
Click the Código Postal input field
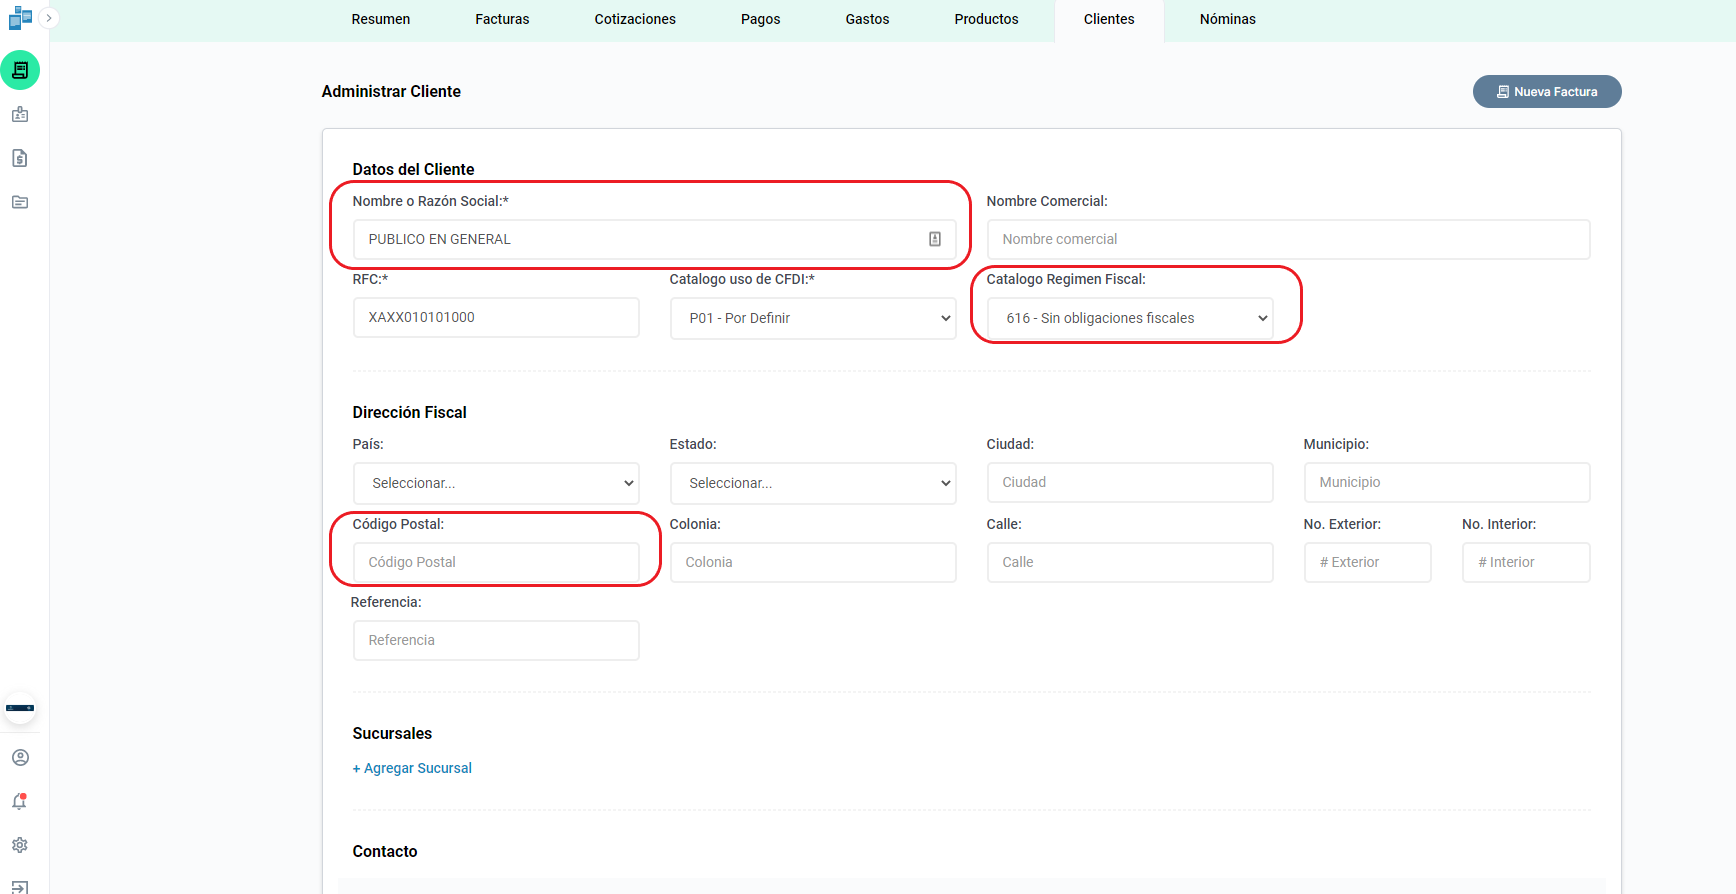496,562
